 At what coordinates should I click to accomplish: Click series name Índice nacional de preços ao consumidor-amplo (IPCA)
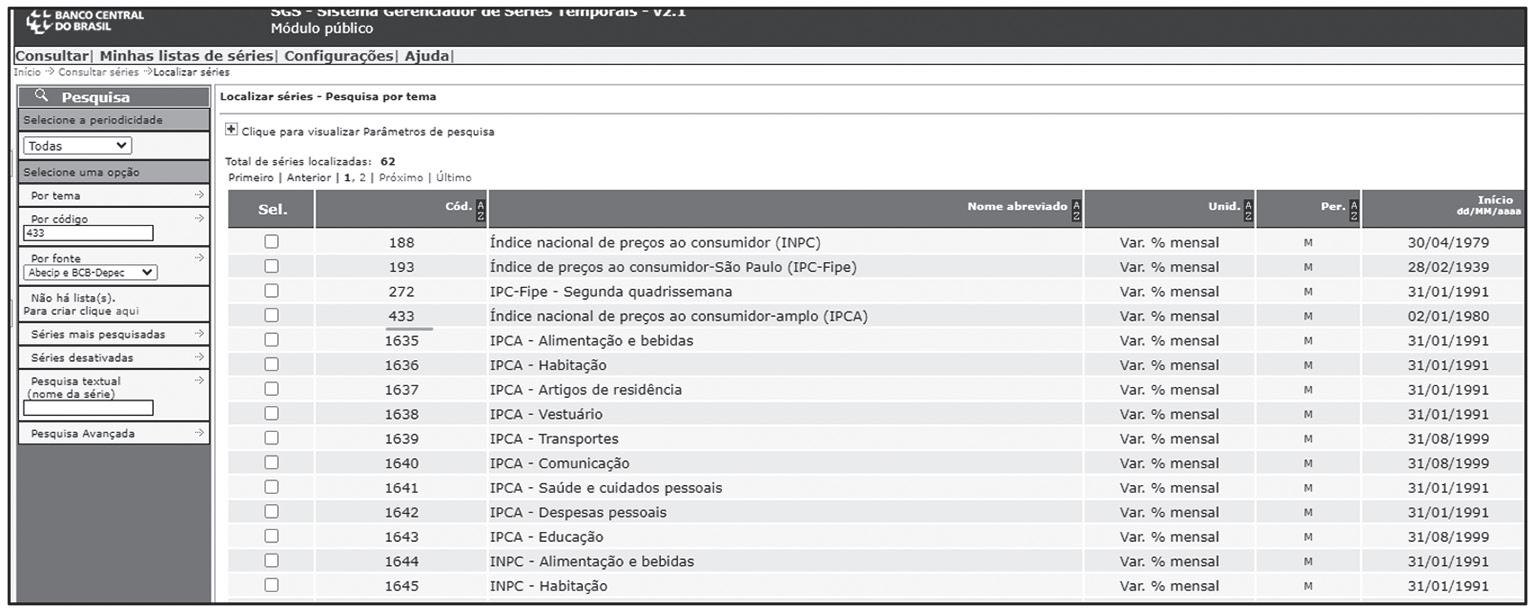tap(678, 316)
